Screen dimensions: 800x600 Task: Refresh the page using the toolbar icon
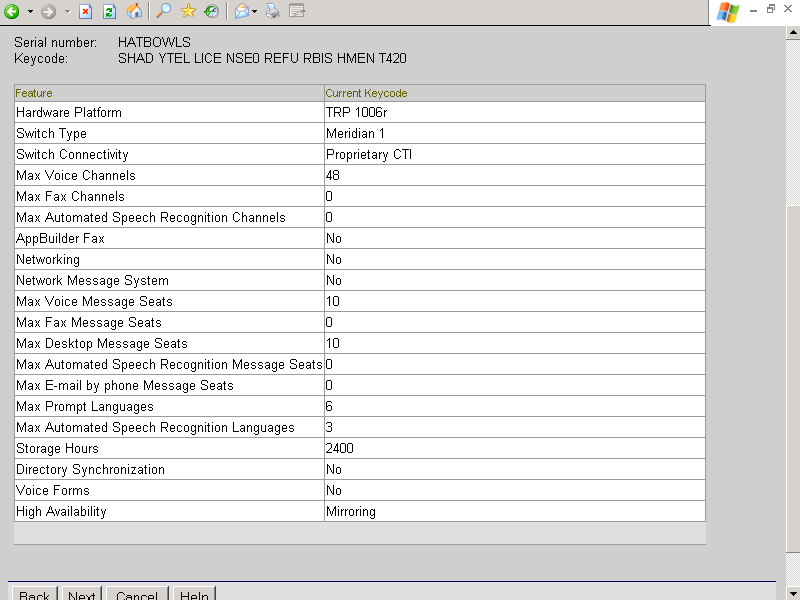pos(110,11)
